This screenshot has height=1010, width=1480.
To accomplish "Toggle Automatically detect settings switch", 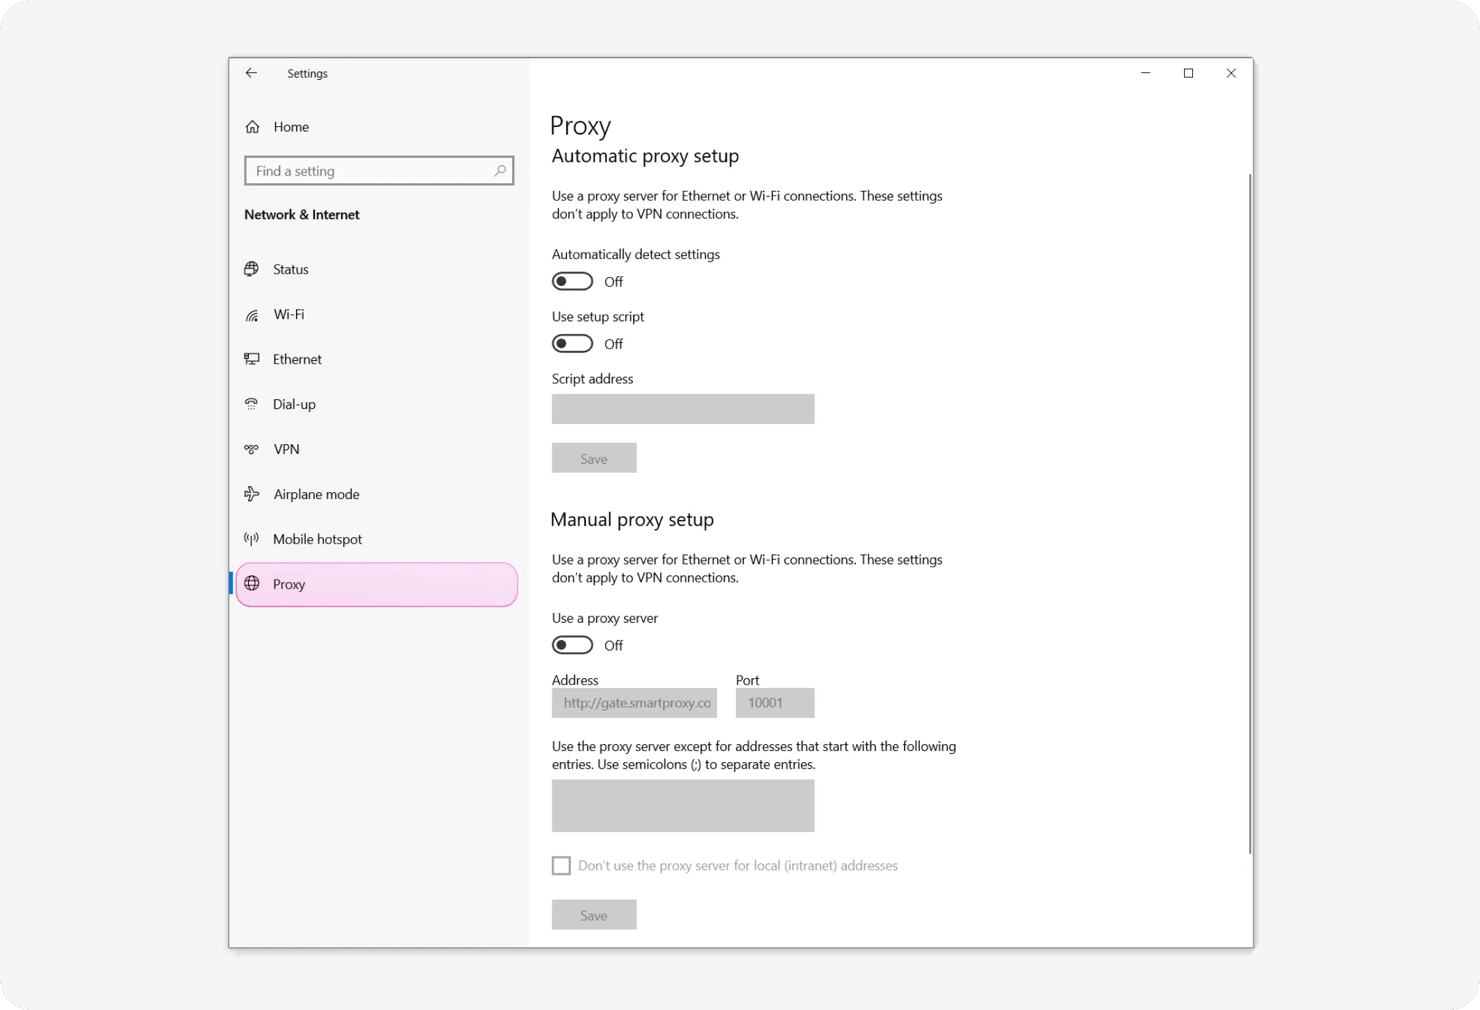I will point(572,282).
